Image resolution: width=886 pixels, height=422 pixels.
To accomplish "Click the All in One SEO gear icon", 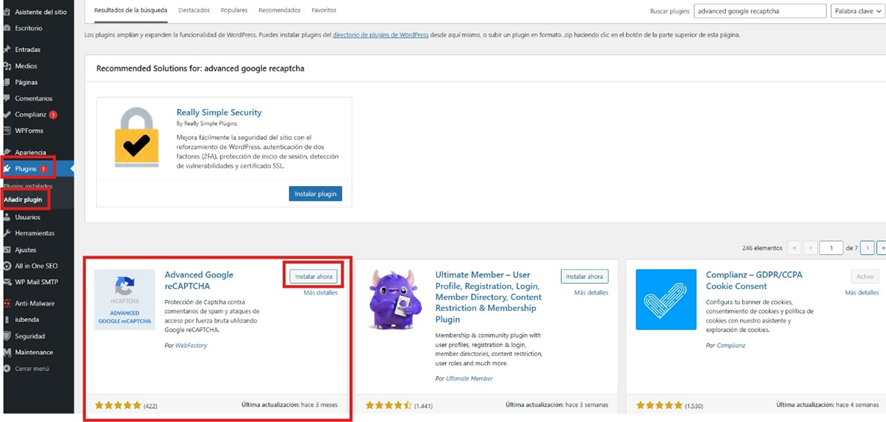I will click(7, 266).
